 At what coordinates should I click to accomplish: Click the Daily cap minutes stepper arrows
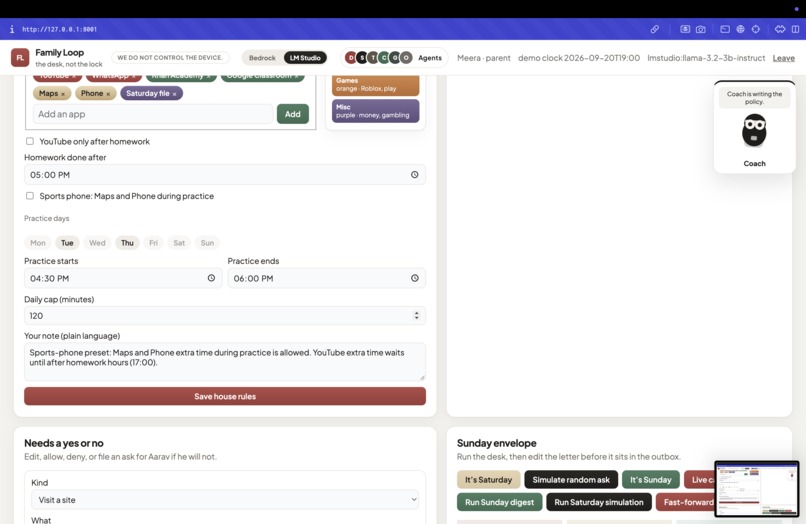point(416,316)
